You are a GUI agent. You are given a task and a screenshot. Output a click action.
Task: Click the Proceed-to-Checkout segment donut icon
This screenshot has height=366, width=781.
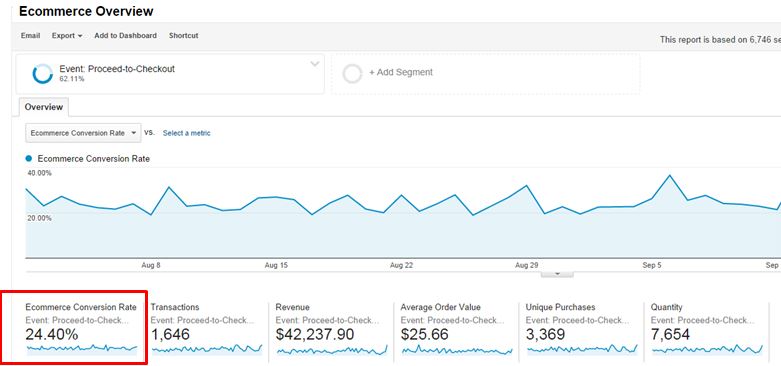[x=42, y=74]
